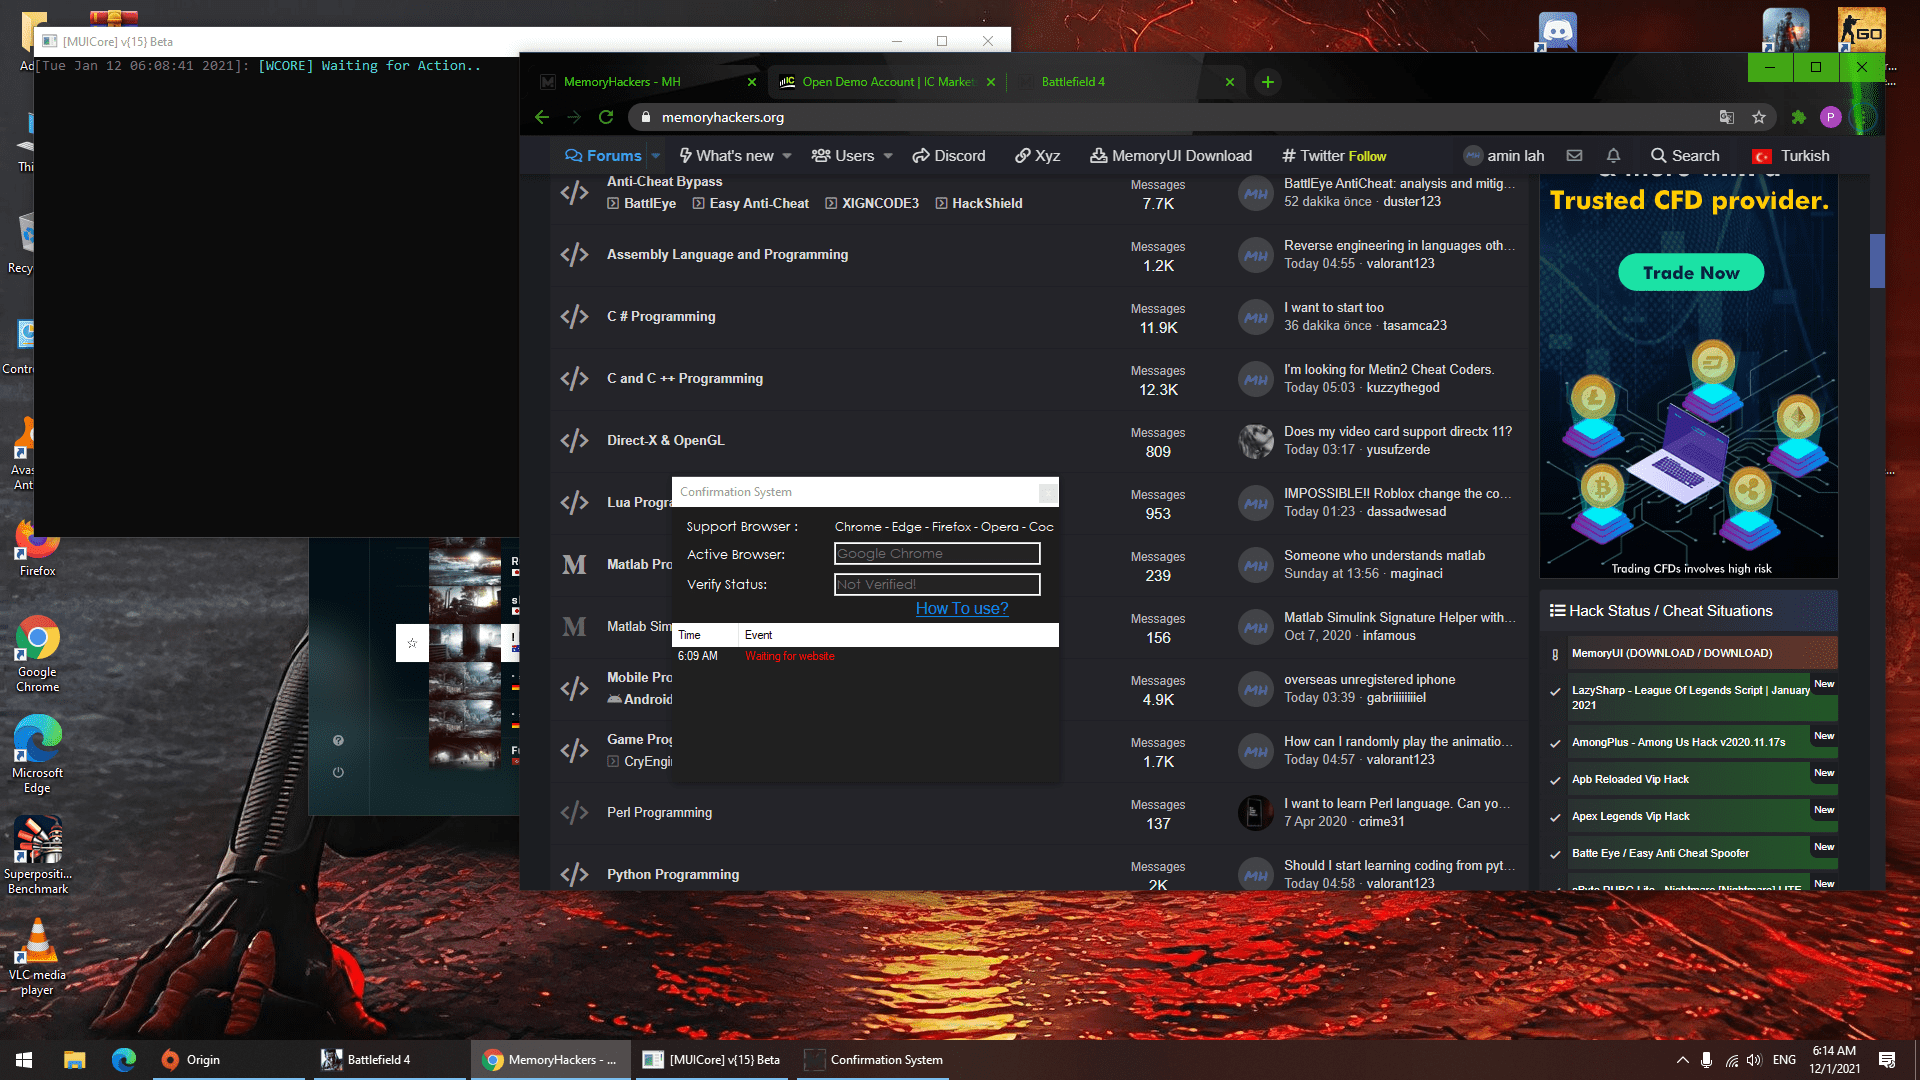Open Windows Start menu
This screenshot has height=1080, width=1920.
pos(24,1060)
